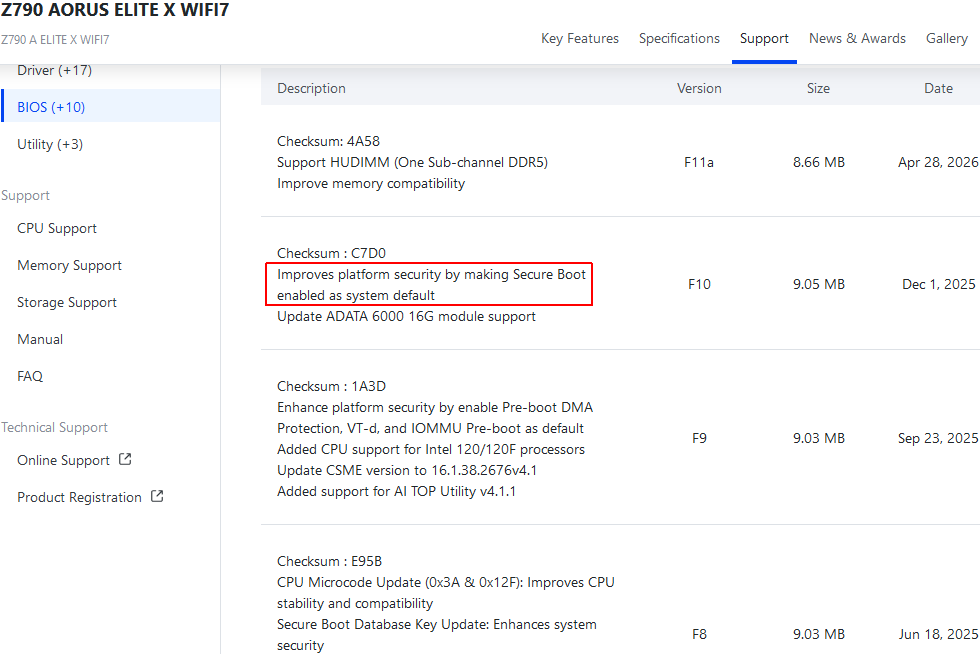Open the CPU Support link
The image size is (980, 654).
tap(57, 228)
